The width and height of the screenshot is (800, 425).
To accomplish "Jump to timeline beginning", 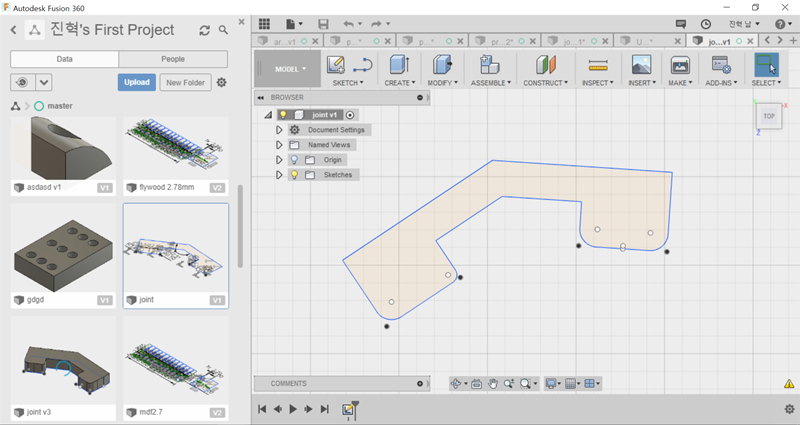I will tap(262, 409).
